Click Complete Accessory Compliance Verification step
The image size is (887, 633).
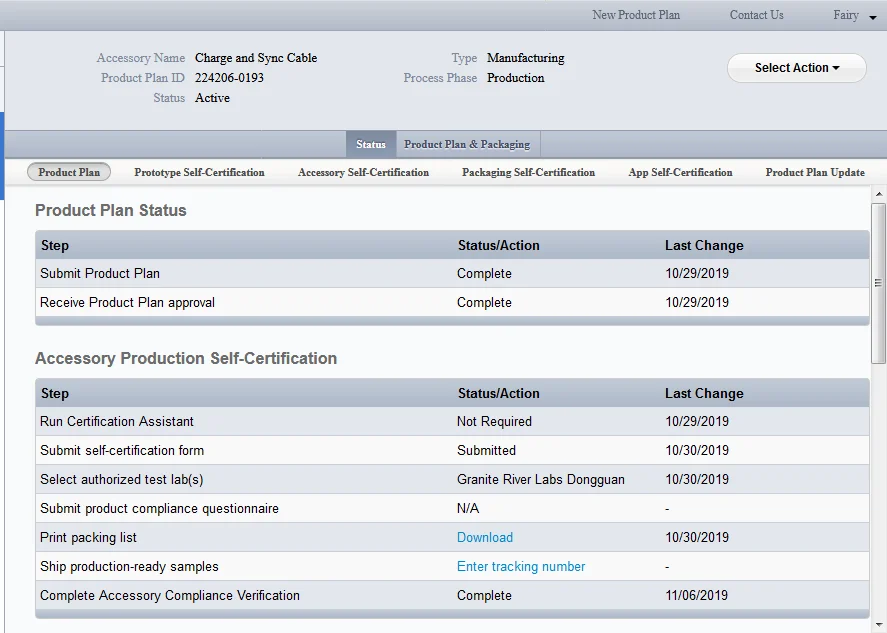(170, 596)
